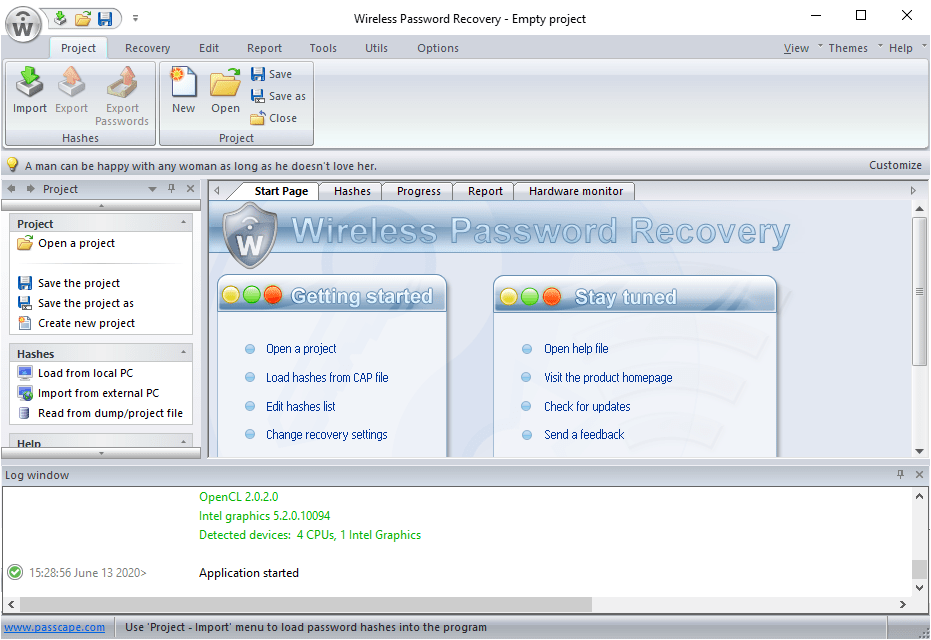Click Create new project in side panel
Viewport: 931px width, 640px height.
76,323
